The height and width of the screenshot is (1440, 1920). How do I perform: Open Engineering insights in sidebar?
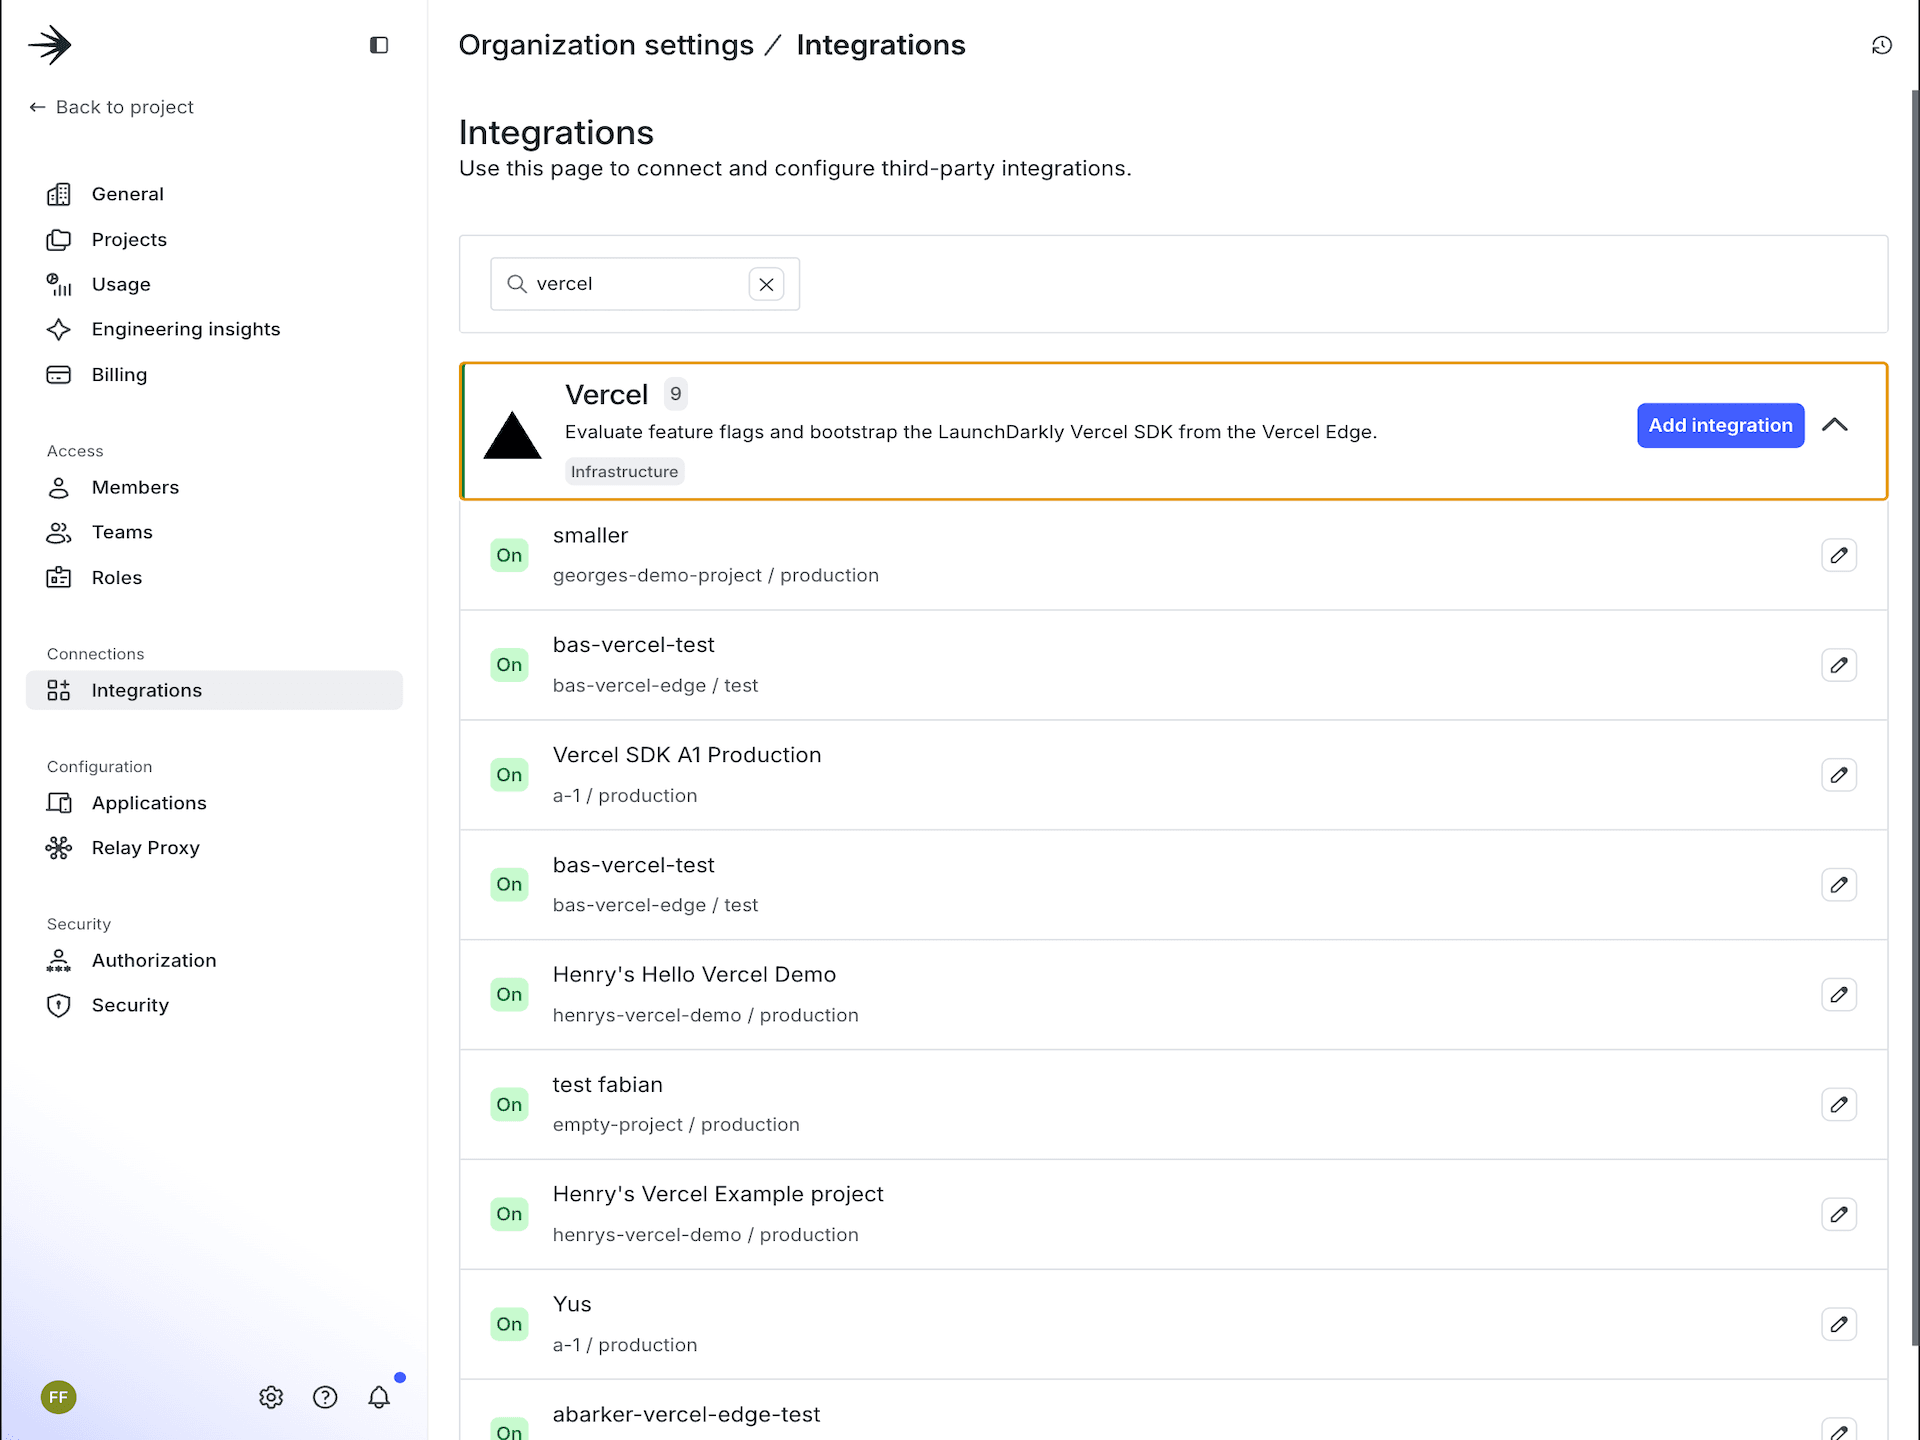(x=186, y=329)
